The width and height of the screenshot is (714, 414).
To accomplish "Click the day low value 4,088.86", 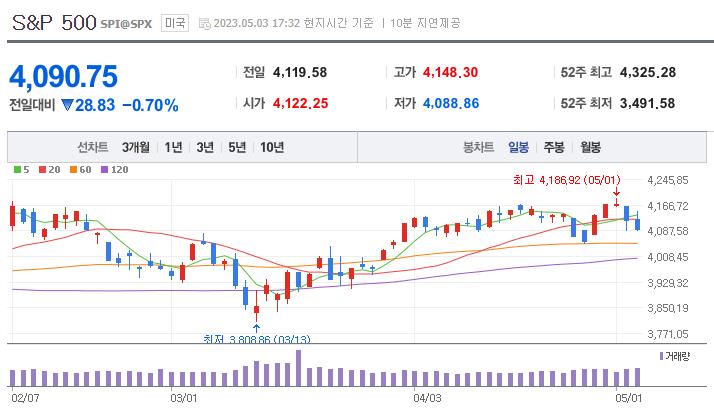I will (451, 103).
